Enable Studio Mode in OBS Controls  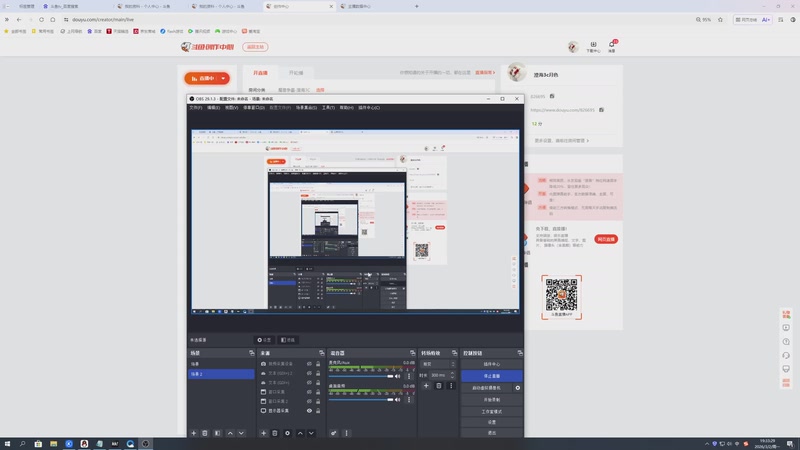tap(491, 411)
